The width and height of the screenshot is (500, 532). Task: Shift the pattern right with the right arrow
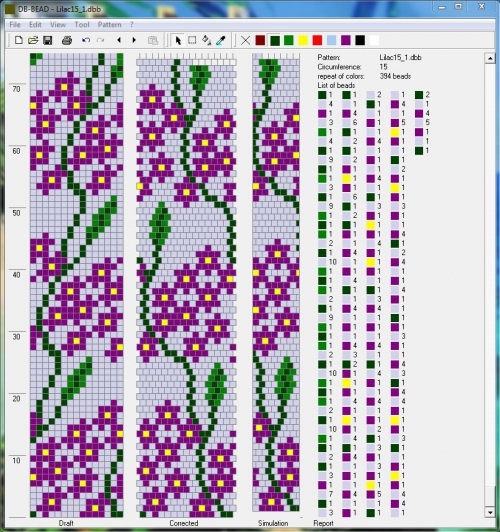click(134, 40)
